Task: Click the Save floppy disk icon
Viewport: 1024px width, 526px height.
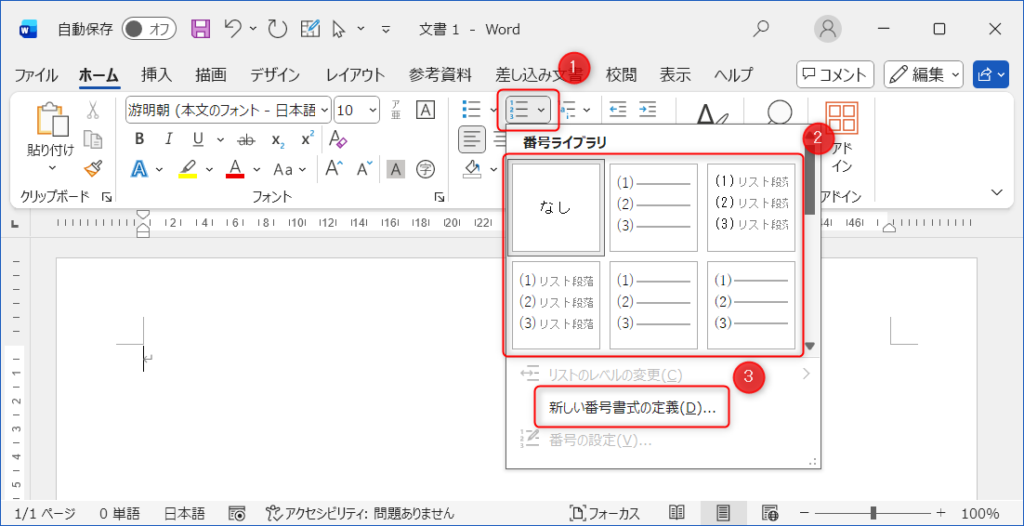Action: click(200, 29)
